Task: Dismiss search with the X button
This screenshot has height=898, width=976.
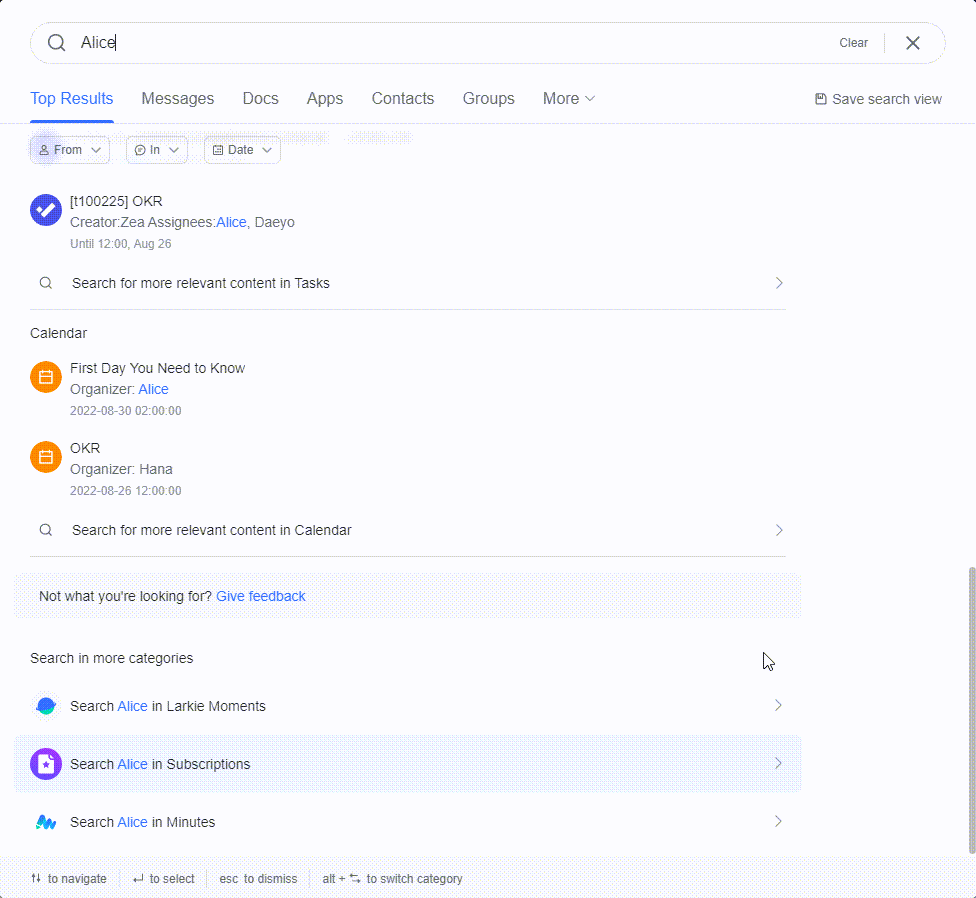Action: (x=911, y=43)
